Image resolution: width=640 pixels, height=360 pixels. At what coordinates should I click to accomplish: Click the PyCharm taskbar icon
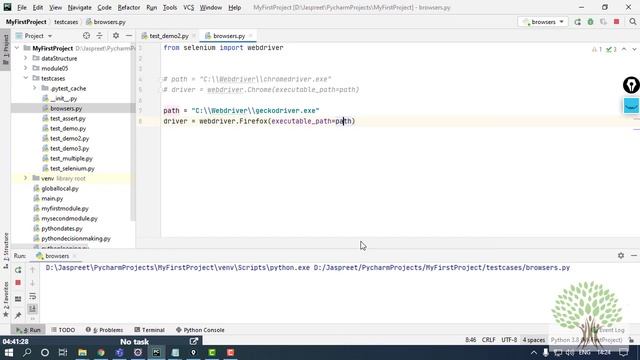point(156,352)
